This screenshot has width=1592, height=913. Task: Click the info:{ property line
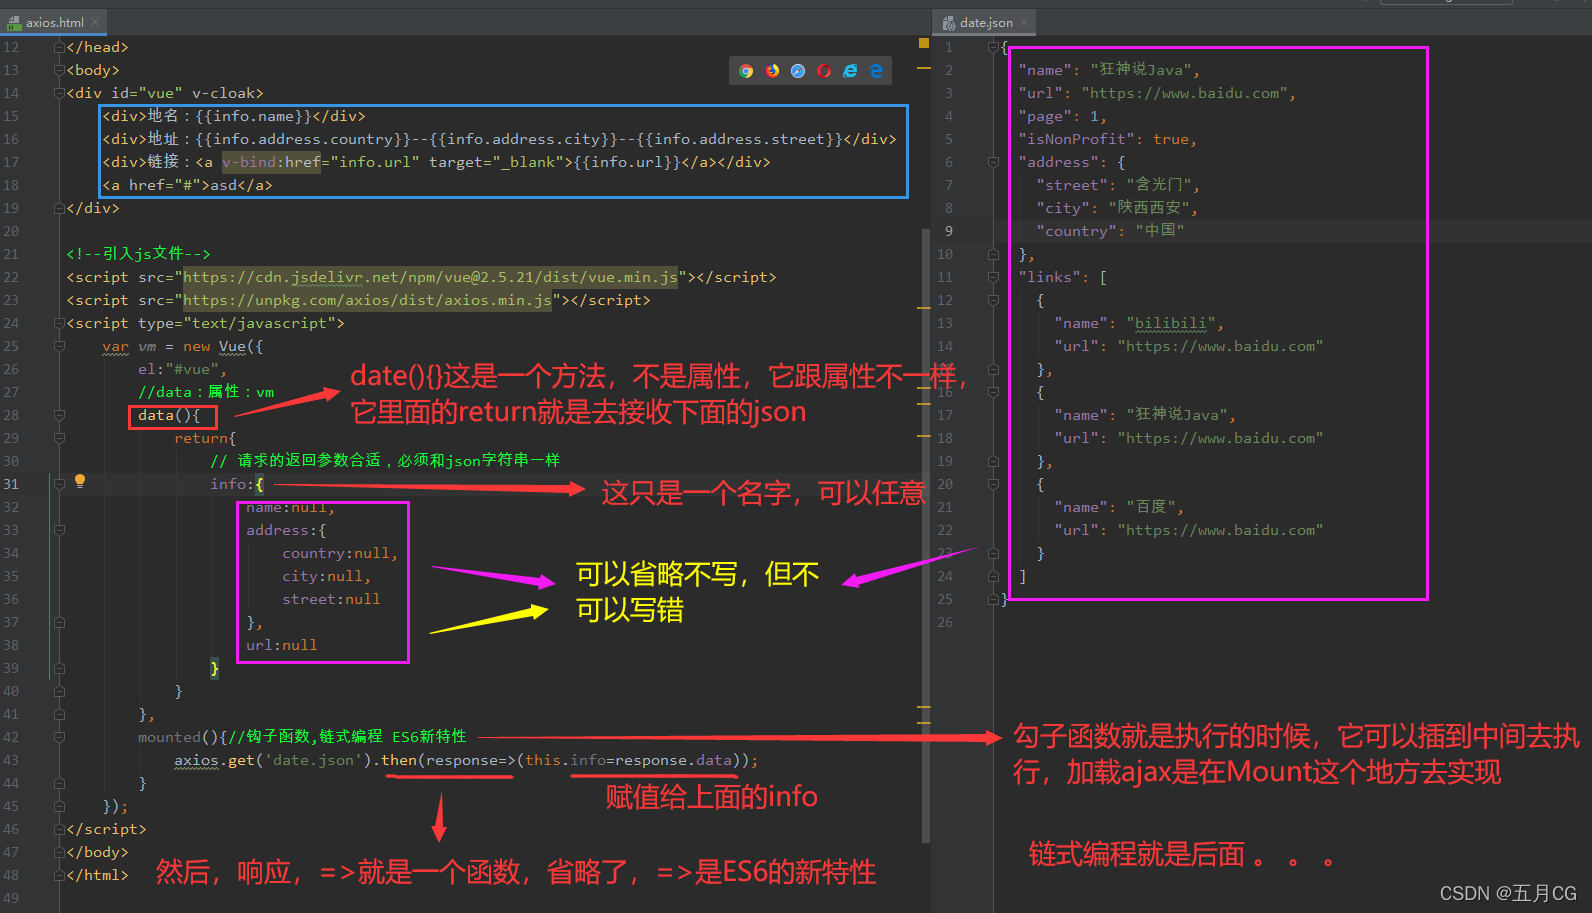point(237,484)
